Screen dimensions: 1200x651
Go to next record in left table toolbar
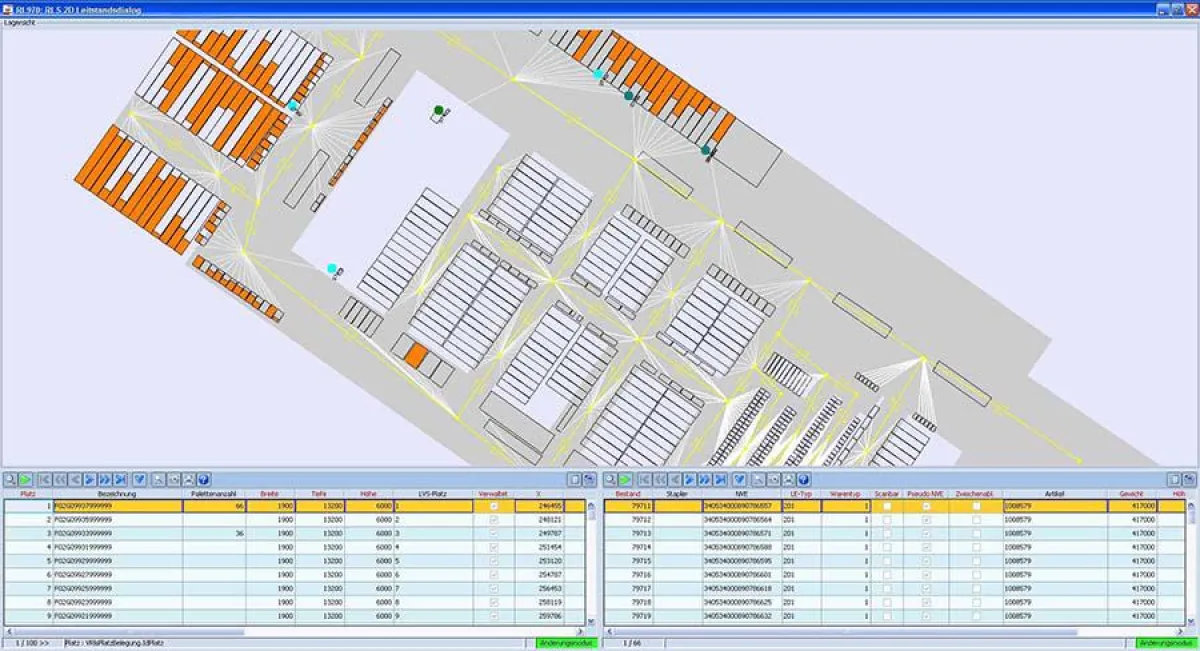point(89,481)
